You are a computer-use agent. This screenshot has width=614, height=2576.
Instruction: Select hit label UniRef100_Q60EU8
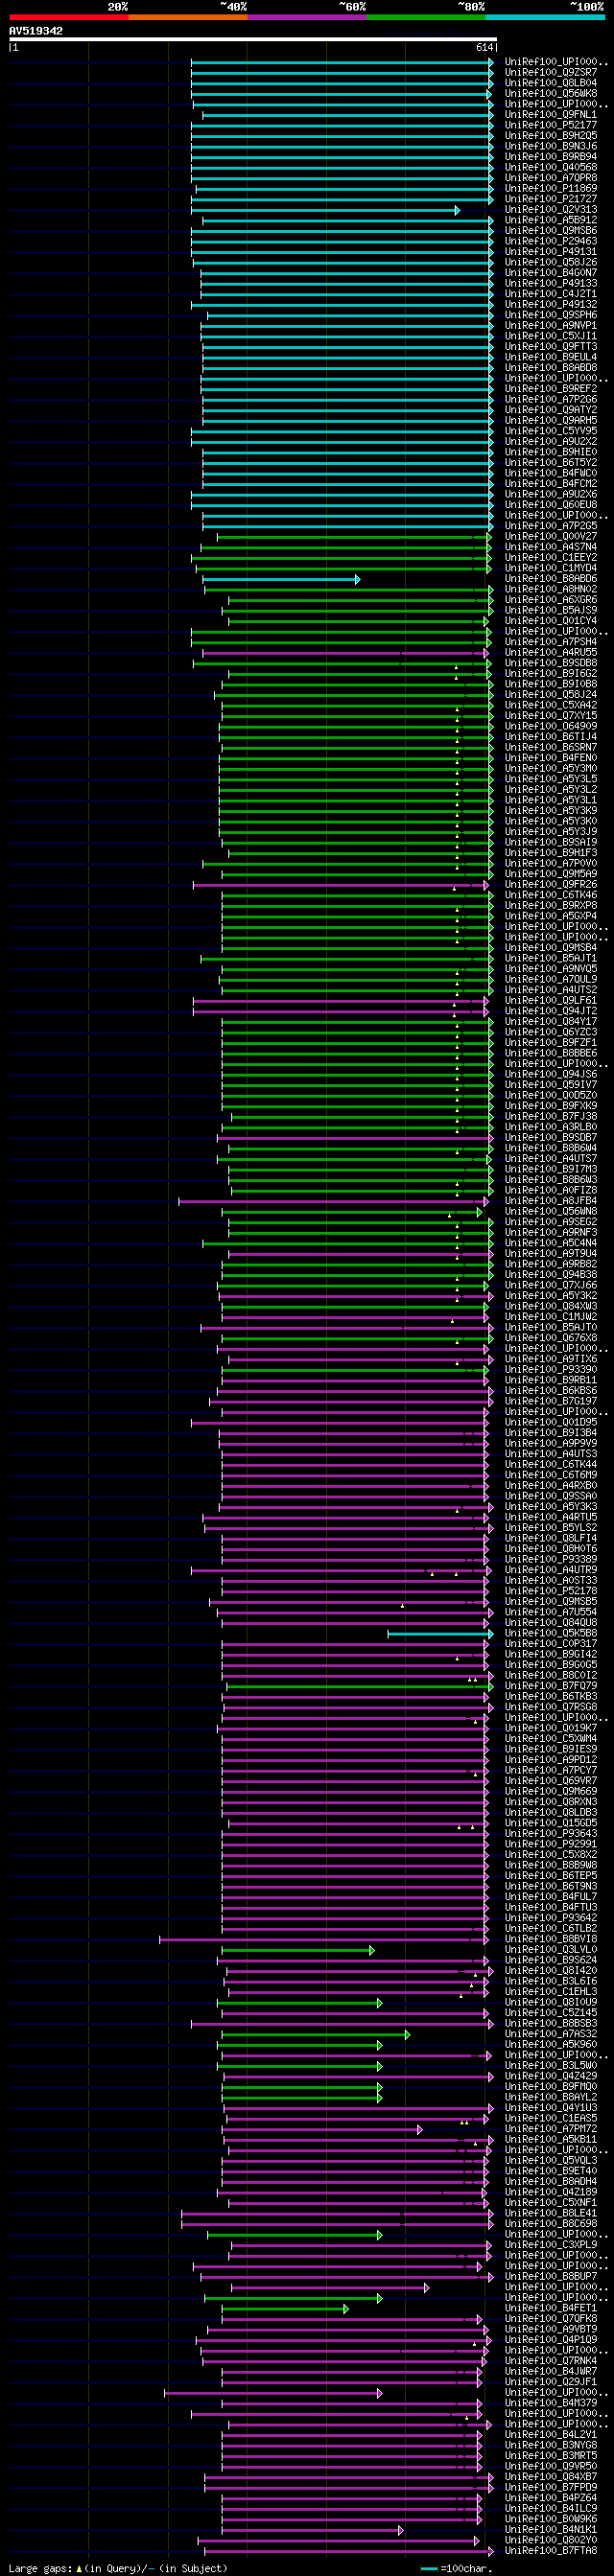[551, 505]
